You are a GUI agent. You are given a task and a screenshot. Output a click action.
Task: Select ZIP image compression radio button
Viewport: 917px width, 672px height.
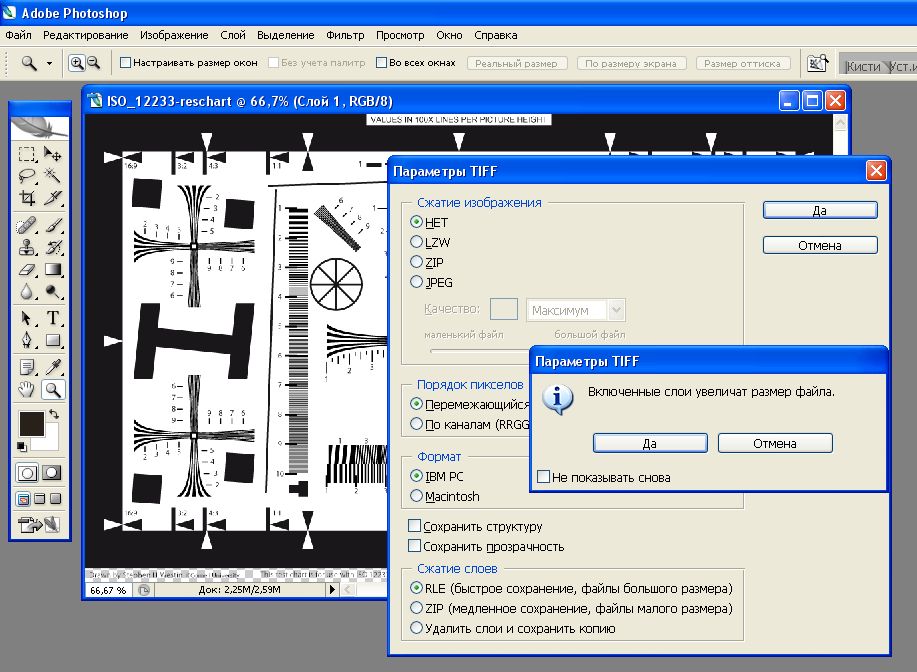pyautogui.click(x=416, y=261)
